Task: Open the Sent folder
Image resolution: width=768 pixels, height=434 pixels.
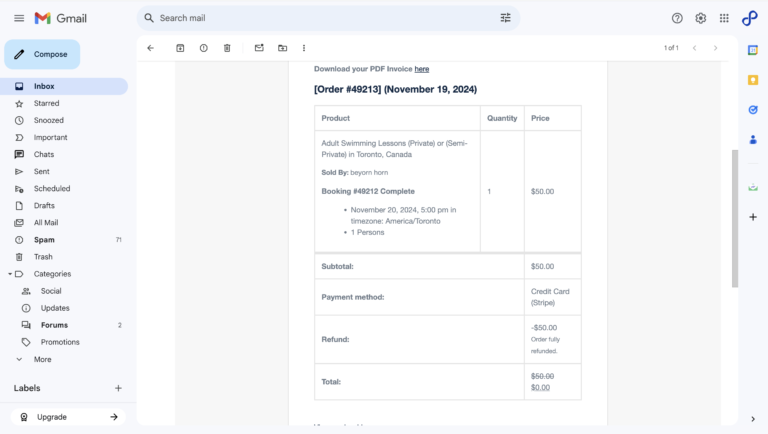Action: pos(64,171)
